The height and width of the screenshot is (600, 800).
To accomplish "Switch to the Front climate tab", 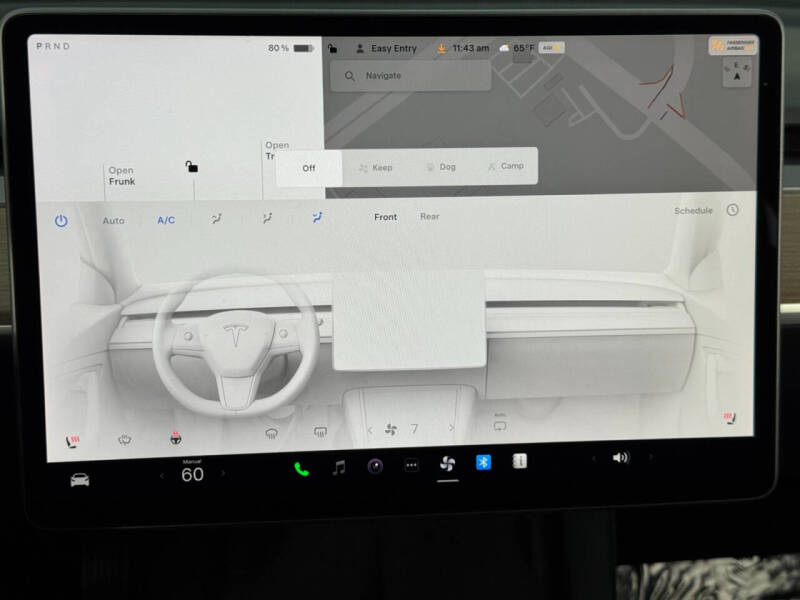I will [385, 217].
